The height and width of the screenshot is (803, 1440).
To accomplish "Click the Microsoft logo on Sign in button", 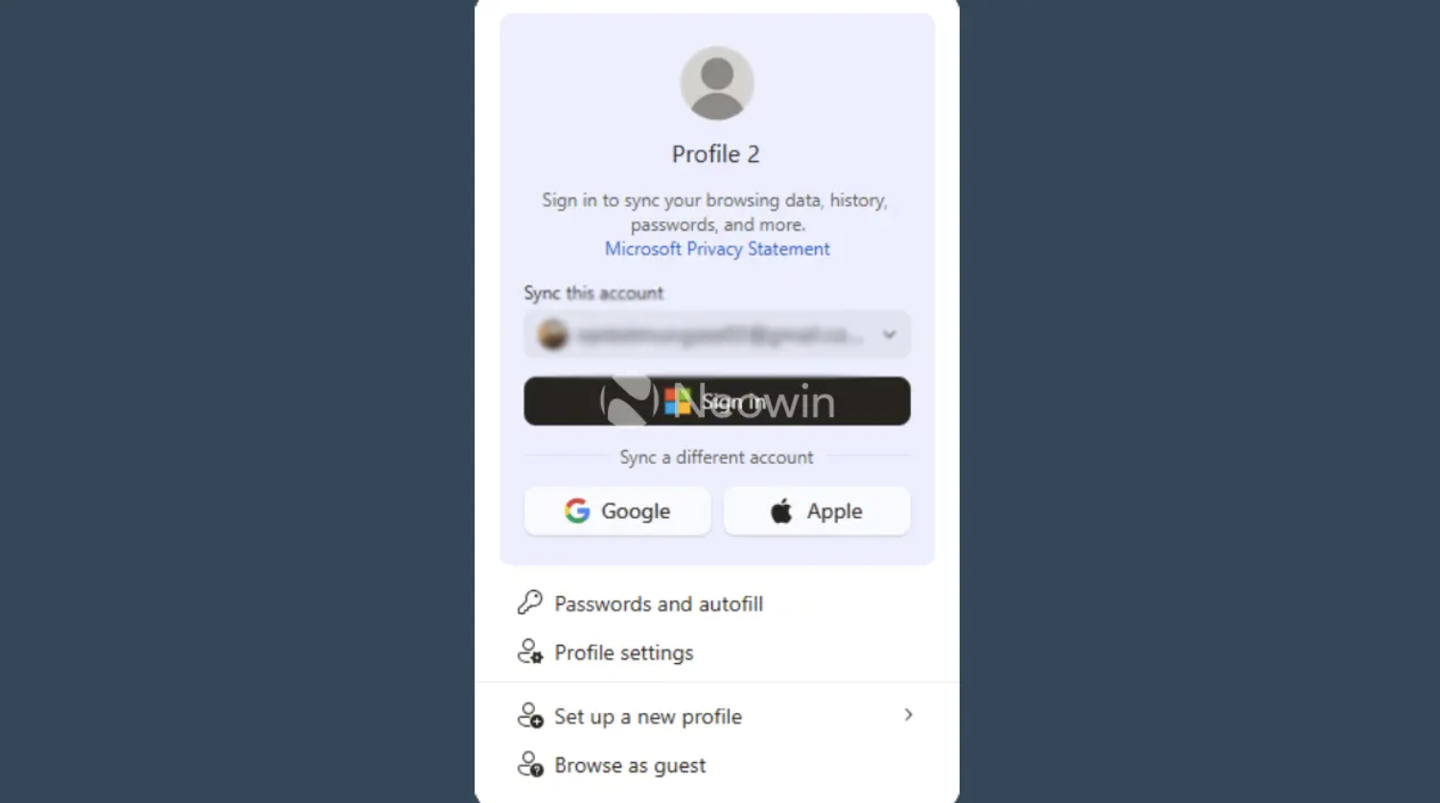I will pyautogui.click(x=677, y=401).
